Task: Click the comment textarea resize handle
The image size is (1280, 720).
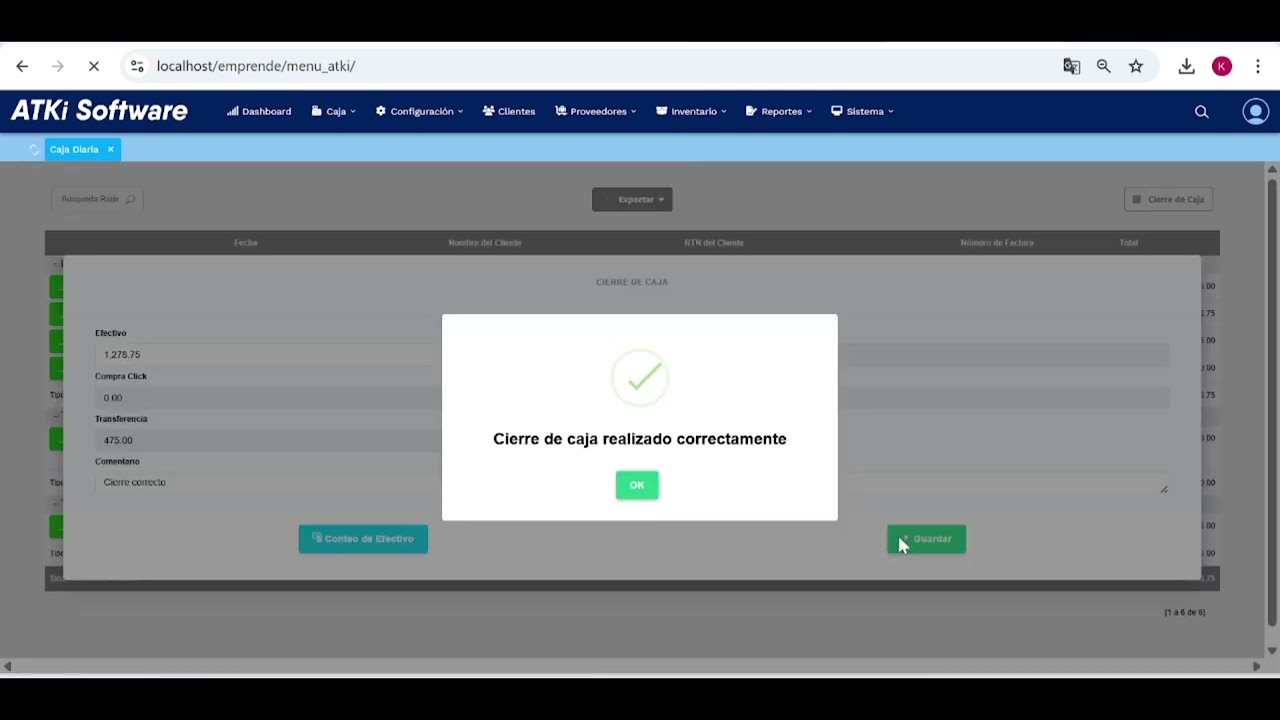Action: pyautogui.click(x=1164, y=489)
